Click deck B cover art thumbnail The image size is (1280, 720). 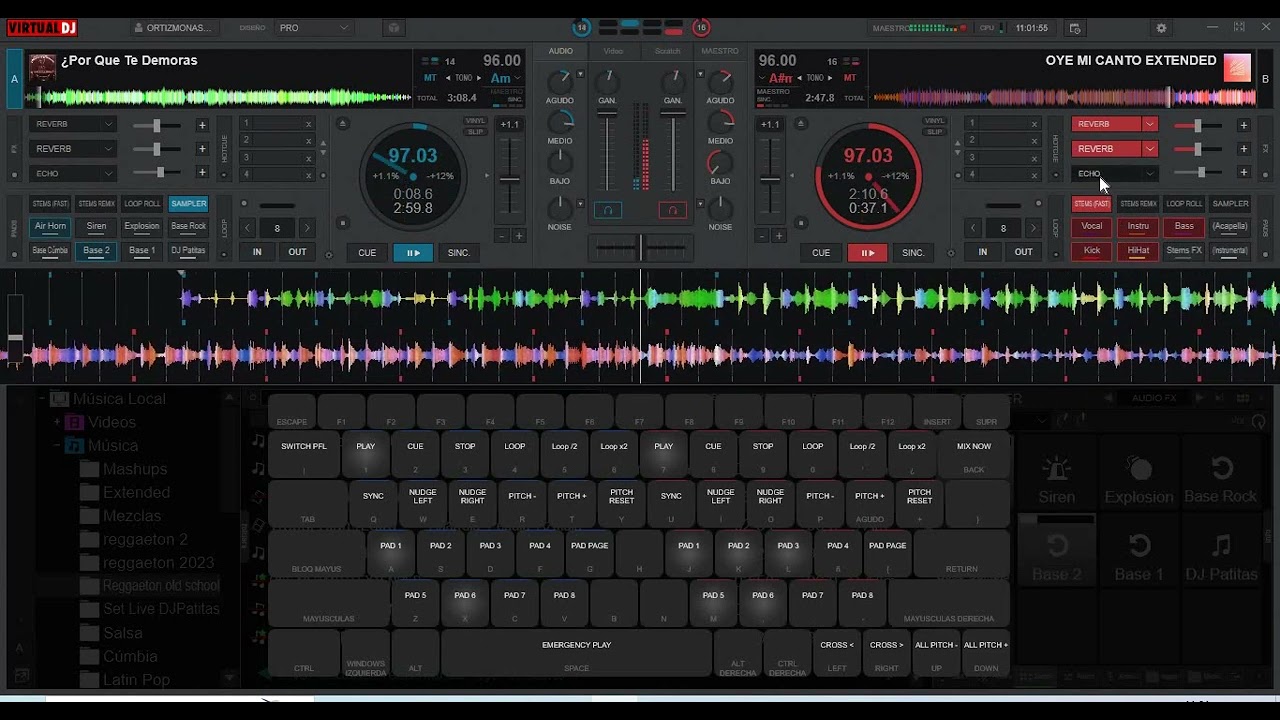pos(1237,67)
